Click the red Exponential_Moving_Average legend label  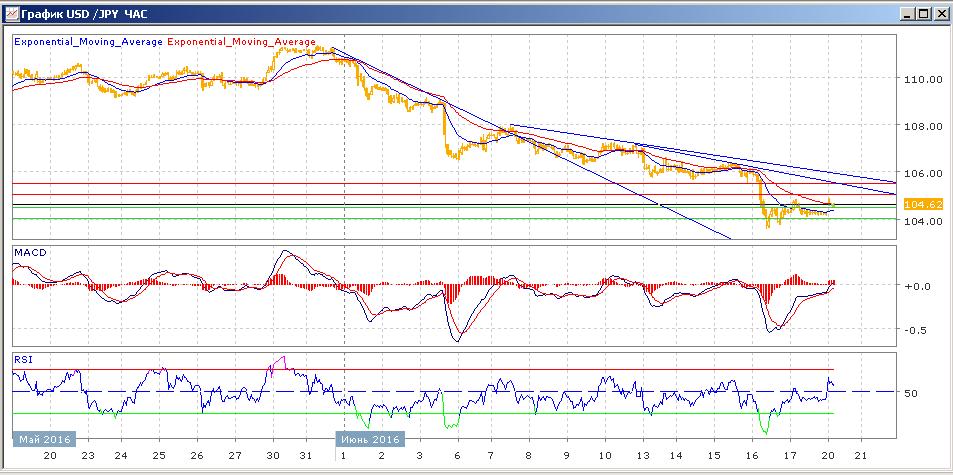click(x=241, y=42)
